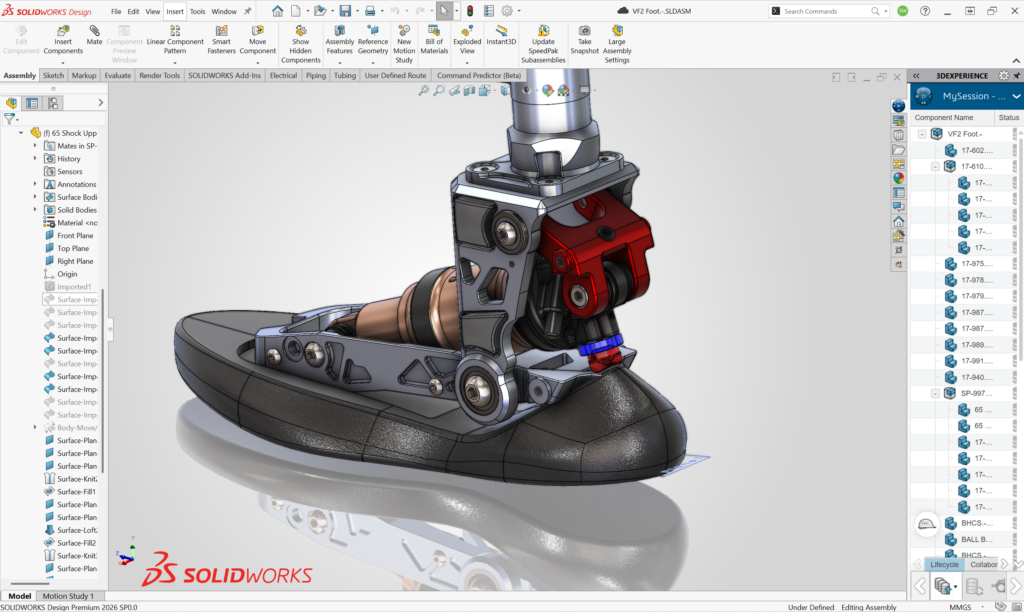Open the File menu
Screen dimensions: 1024x612
point(116,12)
